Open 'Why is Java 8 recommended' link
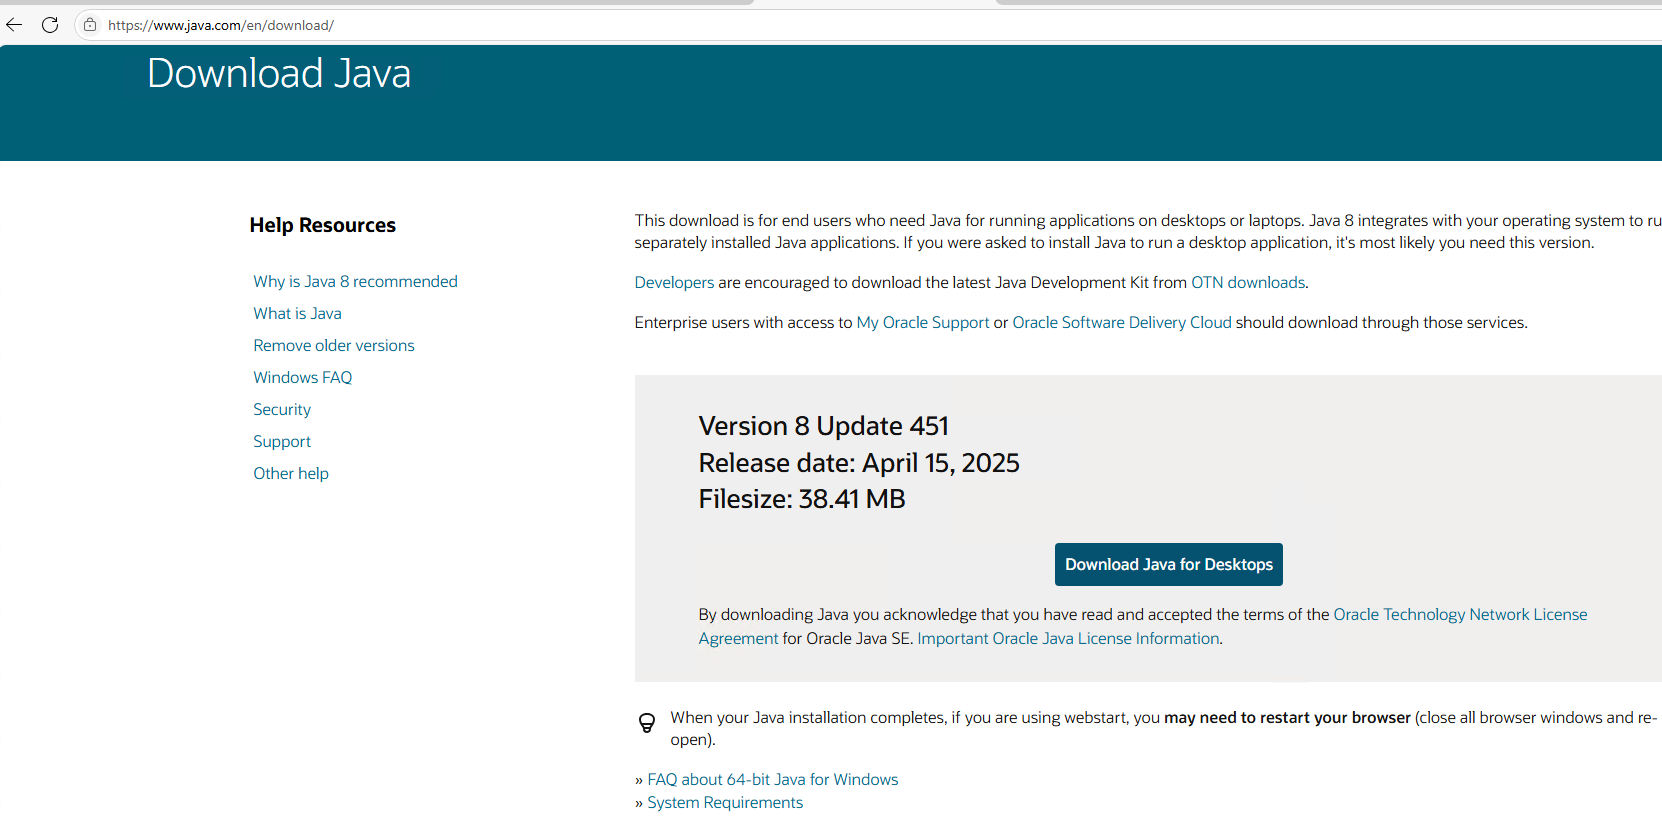Screen dimensions: 1662x824 pyautogui.click(x=355, y=282)
